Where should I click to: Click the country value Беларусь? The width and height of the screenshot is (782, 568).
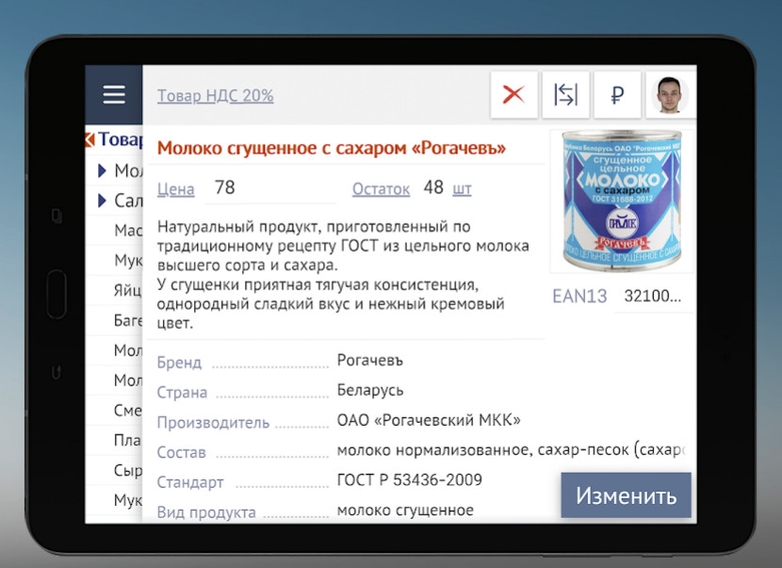370,390
